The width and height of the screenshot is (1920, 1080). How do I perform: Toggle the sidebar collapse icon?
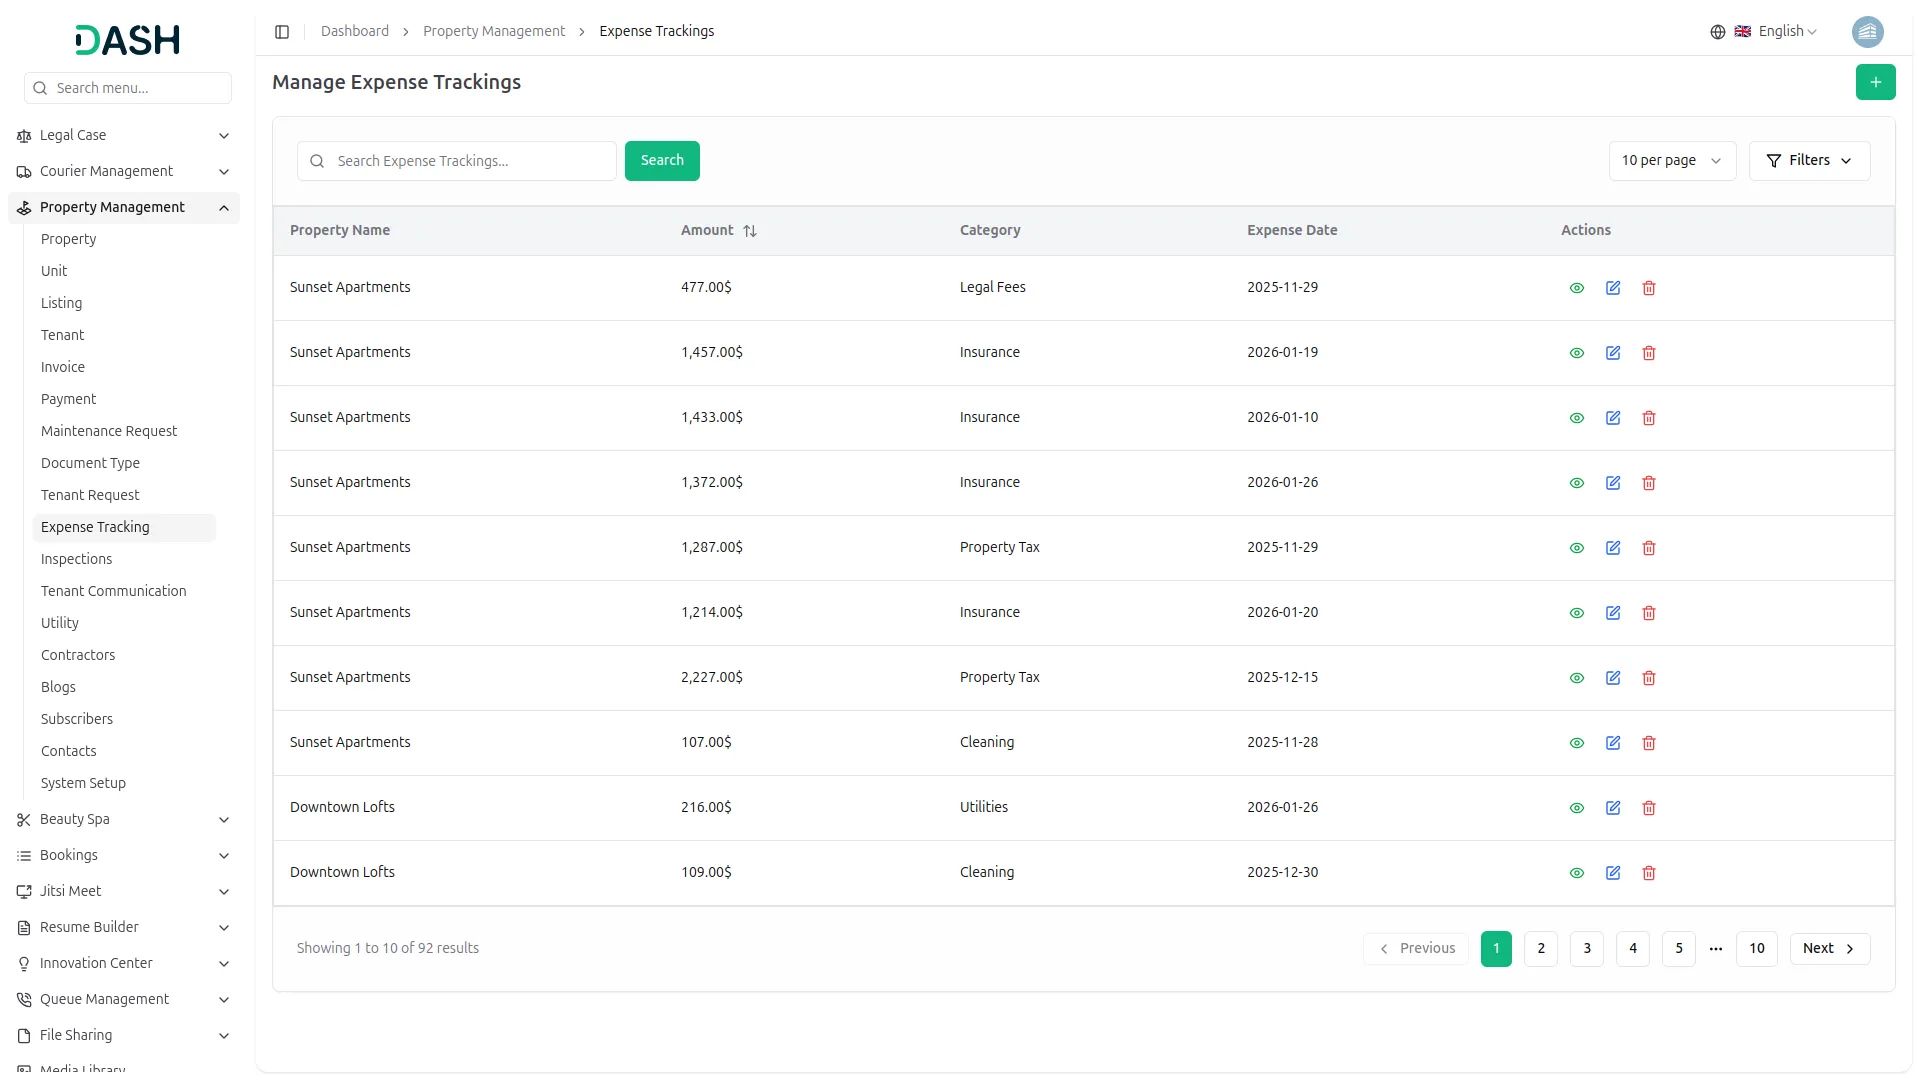click(282, 32)
